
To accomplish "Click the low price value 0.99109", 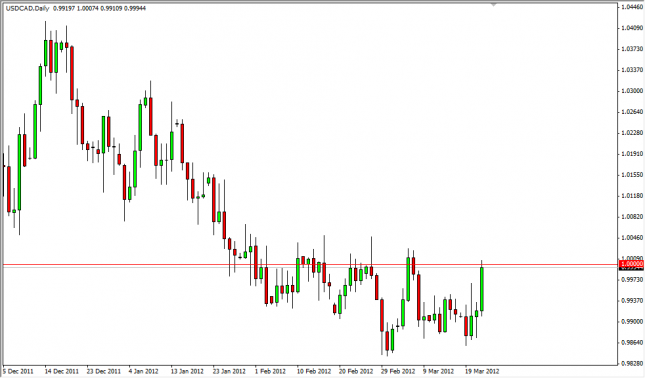I will coord(111,8).
